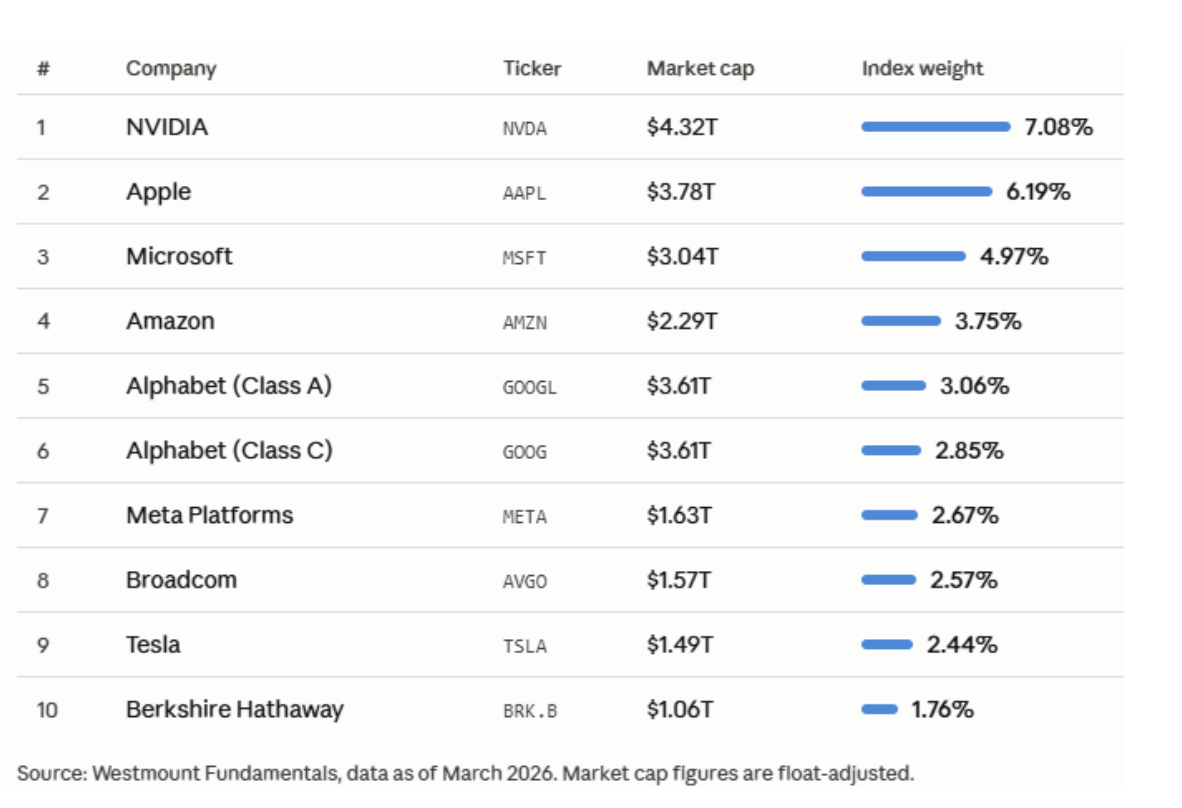Sort by the Company column header
Image resolution: width=1182 pixels, height=808 pixels.
point(171,69)
